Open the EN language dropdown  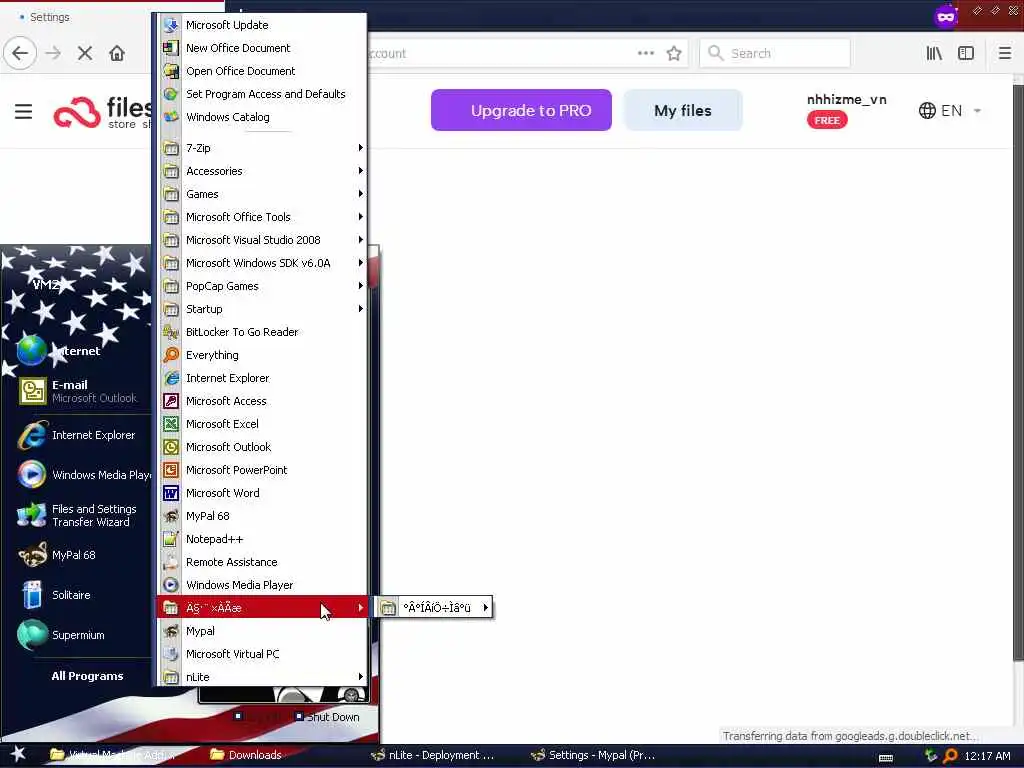[950, 110]
